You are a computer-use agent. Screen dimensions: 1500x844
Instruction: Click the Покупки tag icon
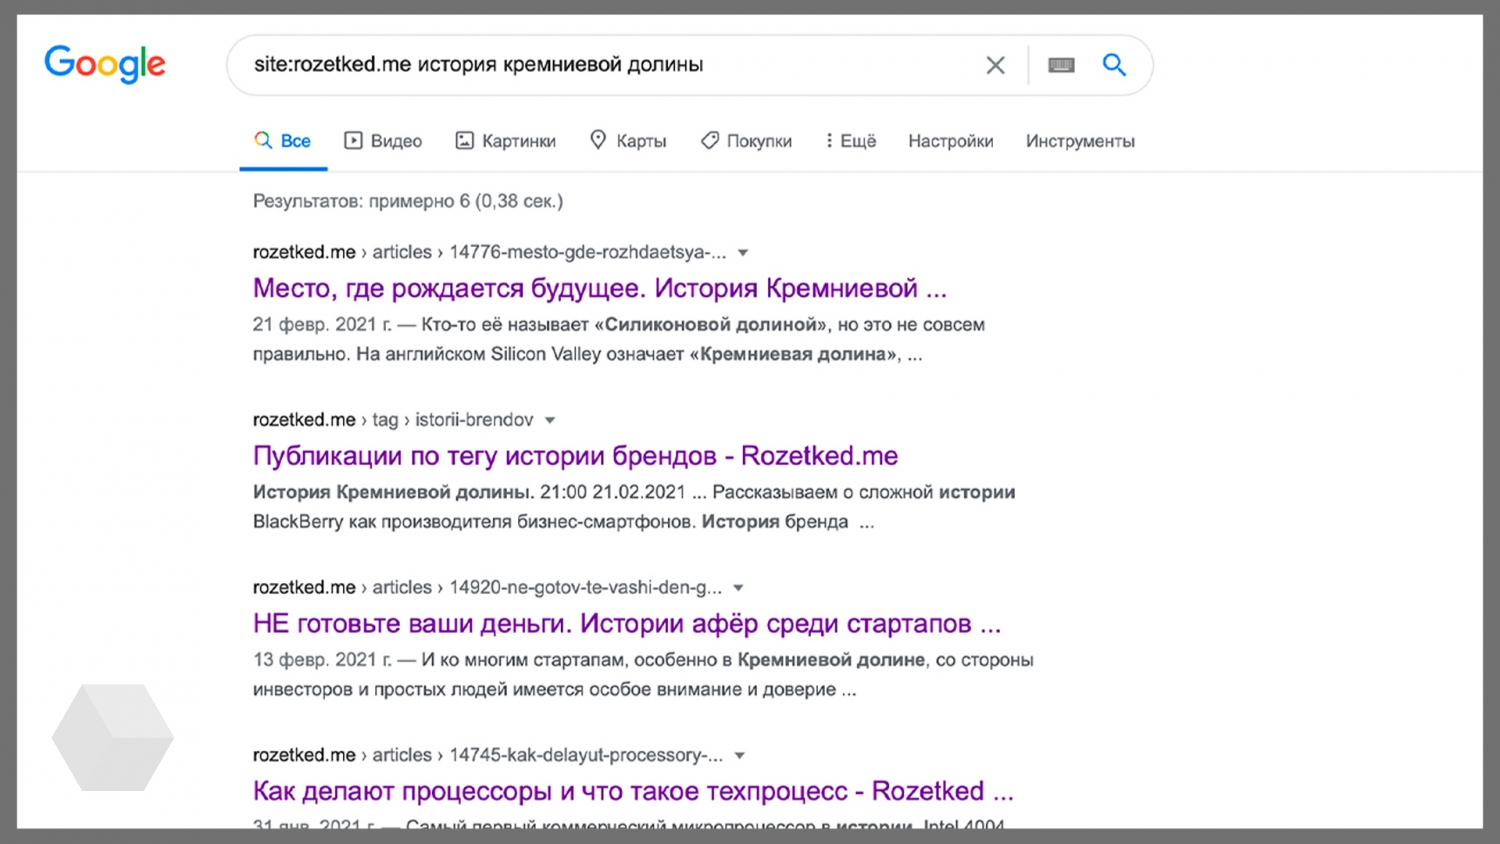coord(709,140)
